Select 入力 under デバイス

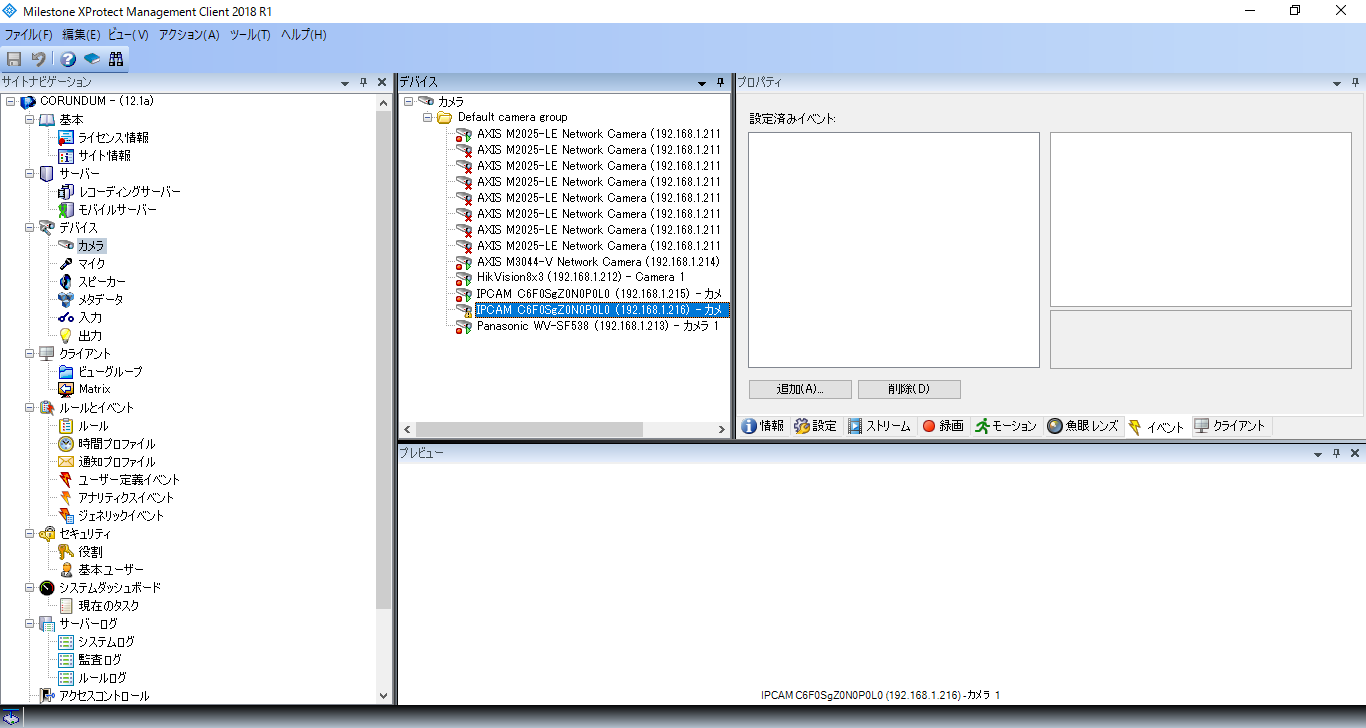coord(90,318)
